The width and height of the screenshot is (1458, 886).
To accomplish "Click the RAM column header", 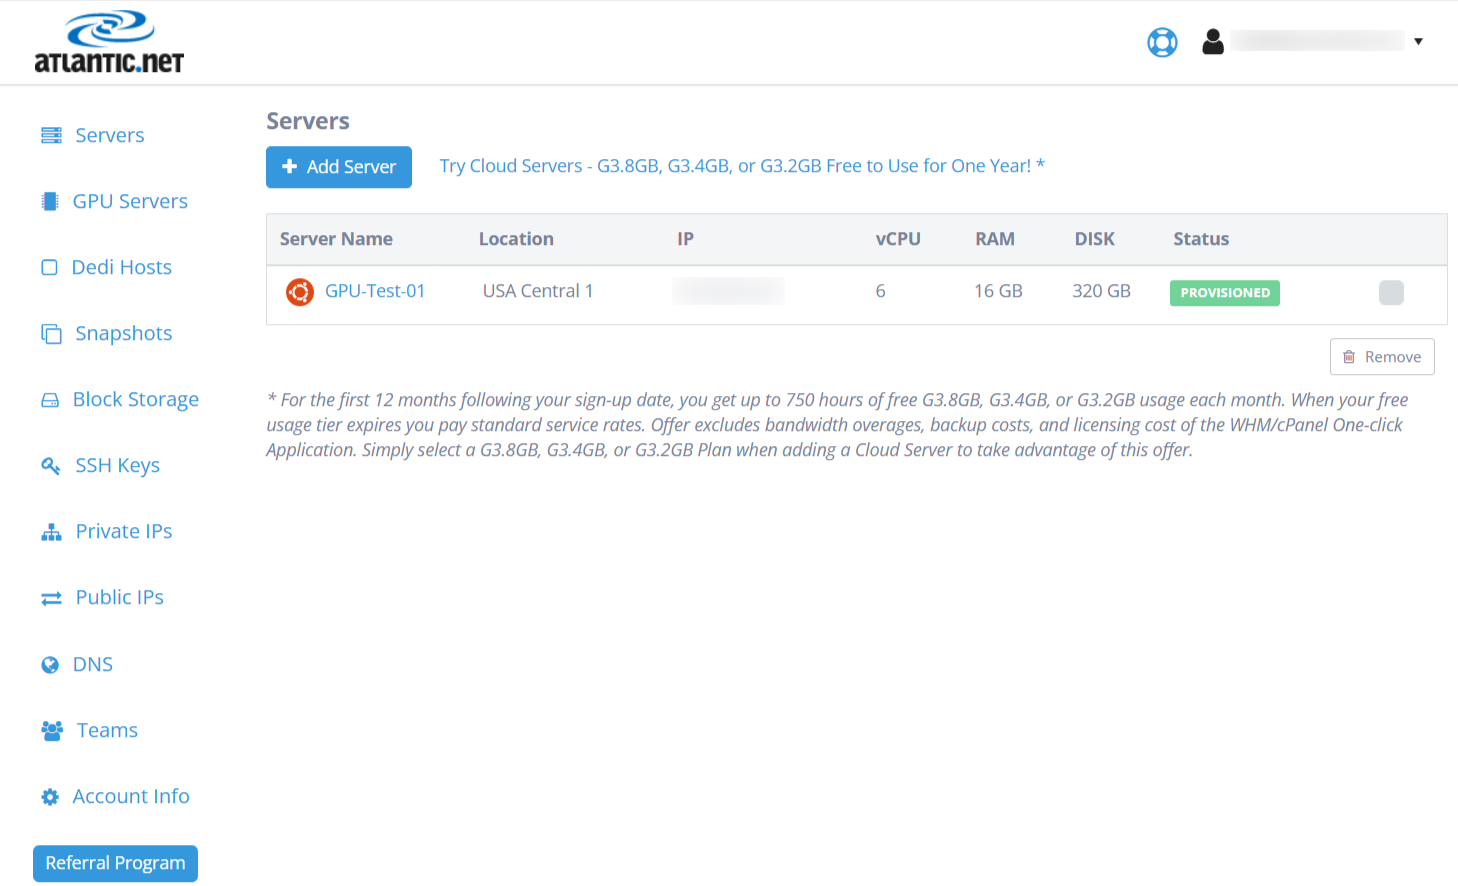I will coord(995,239).
